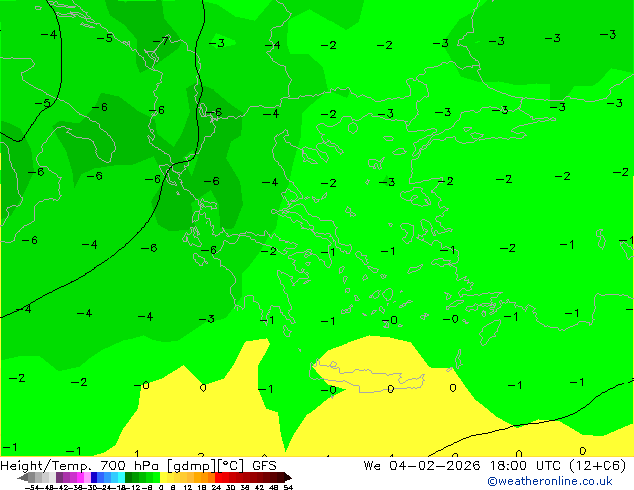The width and height of the screenshot is (634, 490).
Task: Select the bright red swatch in the legend
Action: pos(218,477)
